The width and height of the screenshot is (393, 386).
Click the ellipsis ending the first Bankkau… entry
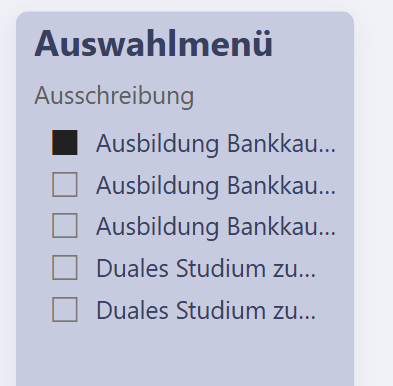327,151
